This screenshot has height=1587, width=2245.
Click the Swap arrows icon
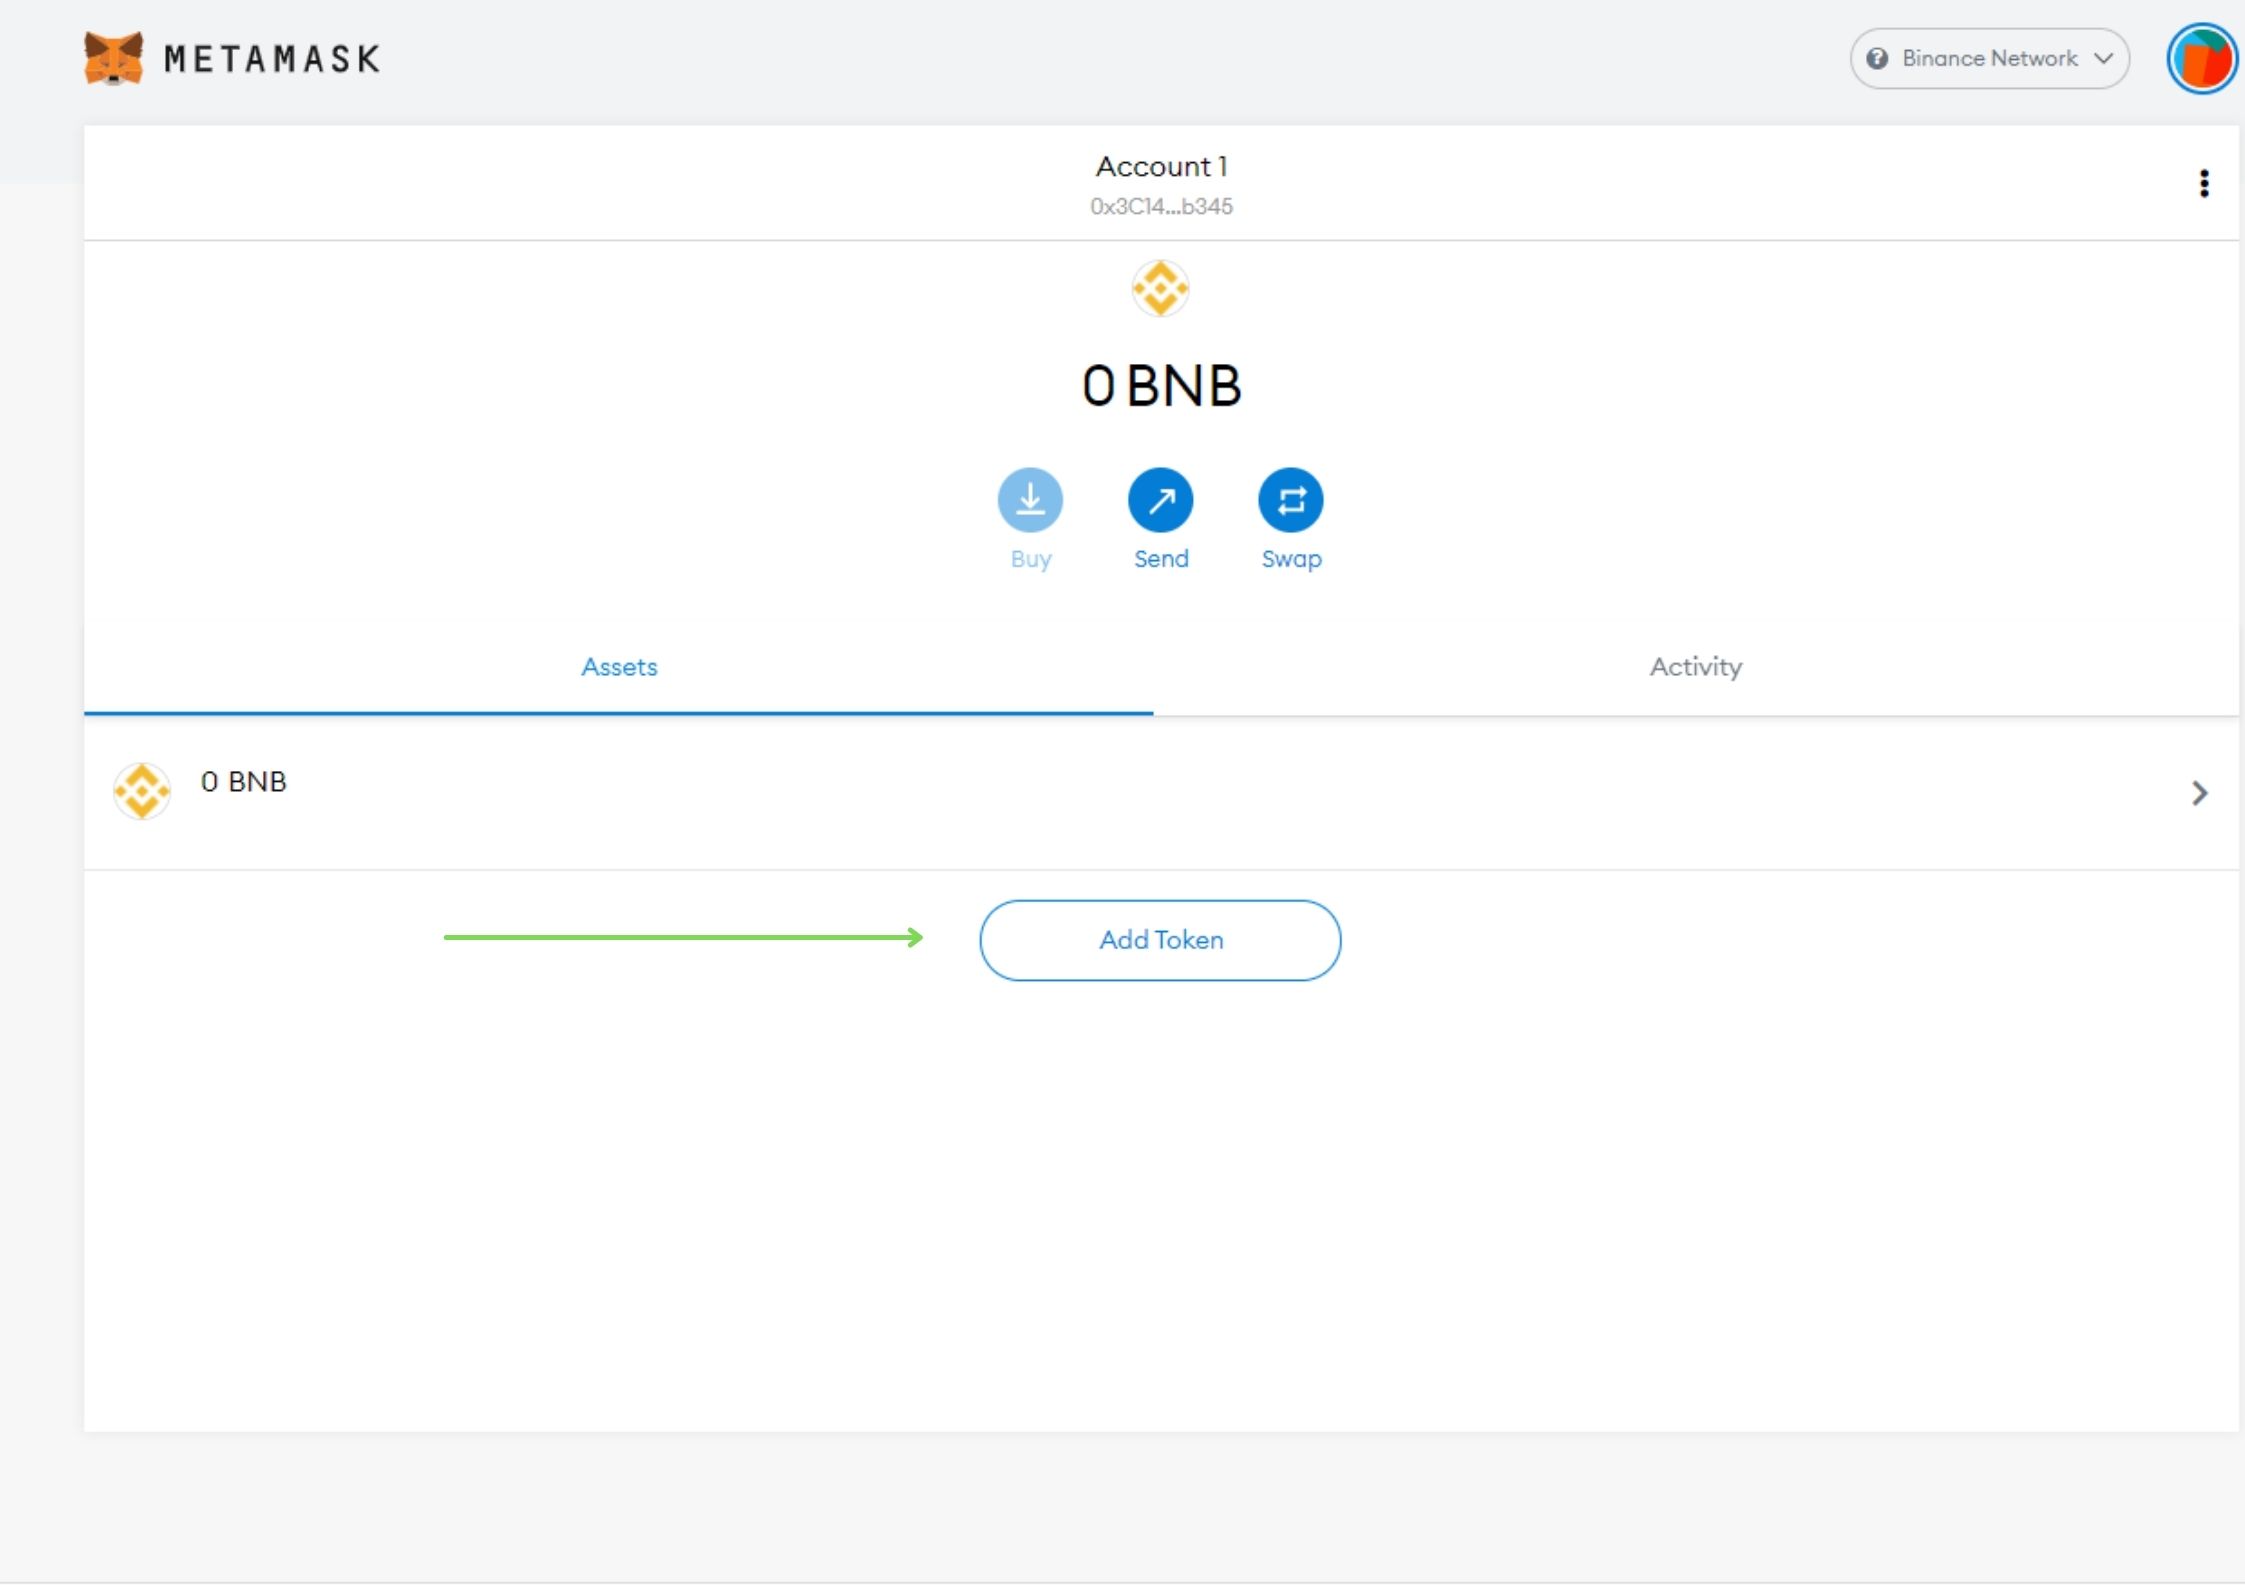tap(1290, 500)
